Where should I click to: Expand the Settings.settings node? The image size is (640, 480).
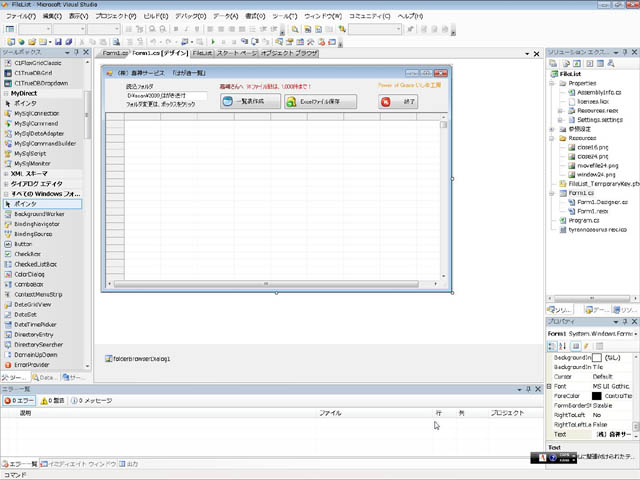click(x=560, y=120)
